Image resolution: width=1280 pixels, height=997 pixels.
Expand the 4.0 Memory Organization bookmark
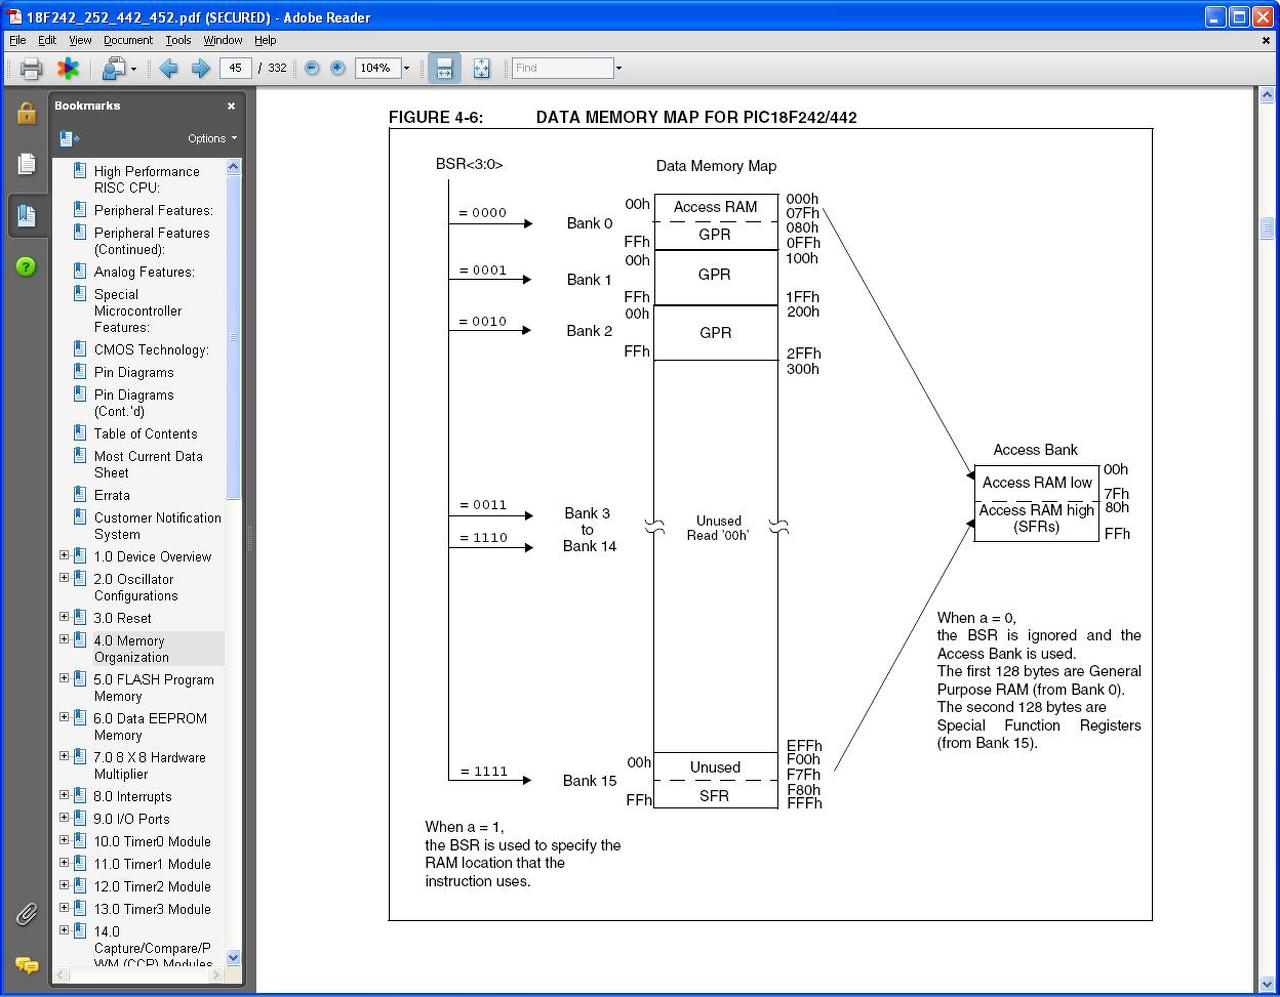[x=64, y=640]
